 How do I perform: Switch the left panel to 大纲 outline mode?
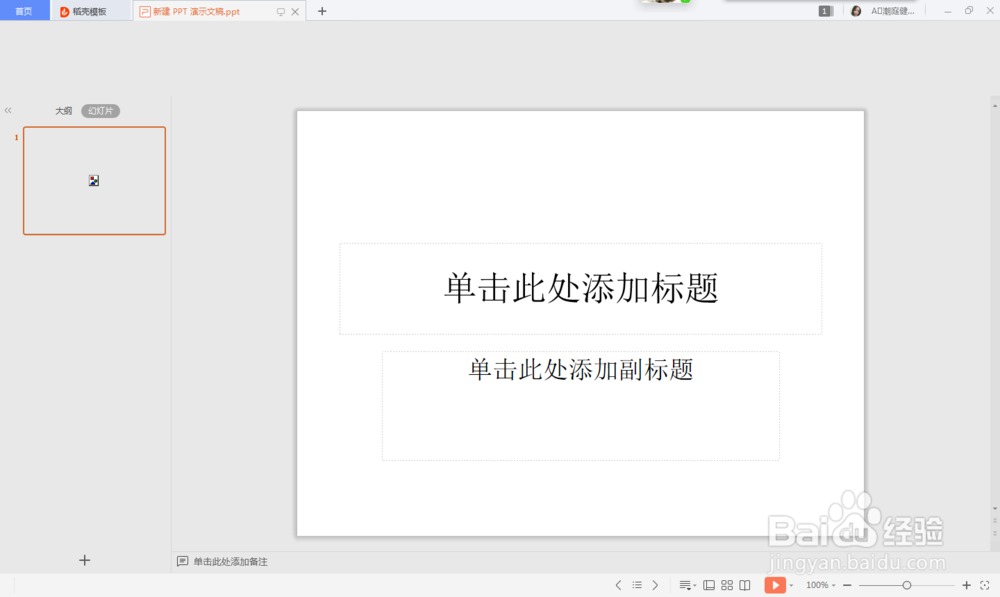[x=63, y=111]
